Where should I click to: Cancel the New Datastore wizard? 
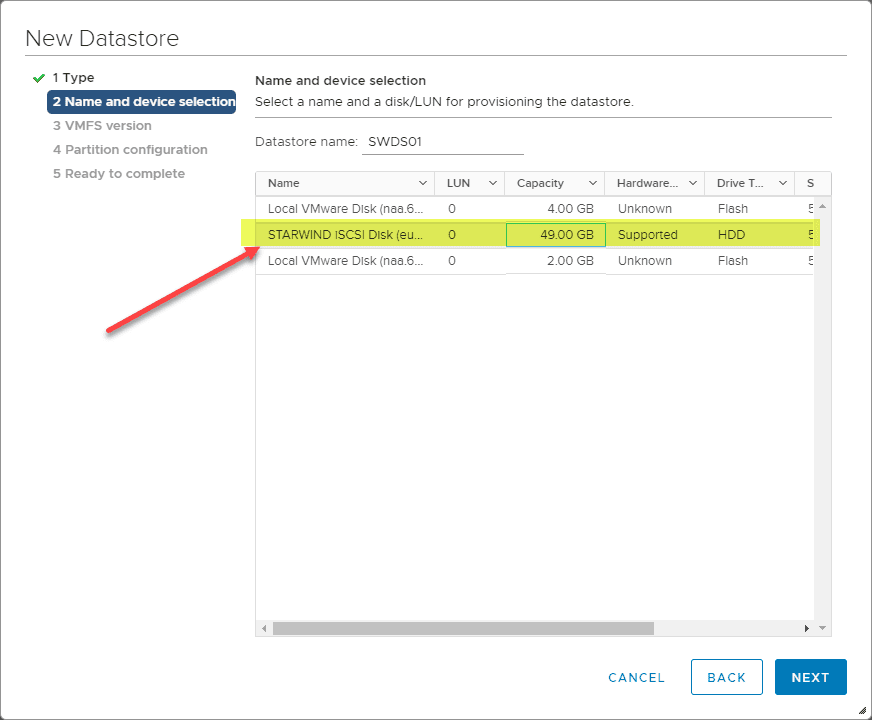click(636, 677)
